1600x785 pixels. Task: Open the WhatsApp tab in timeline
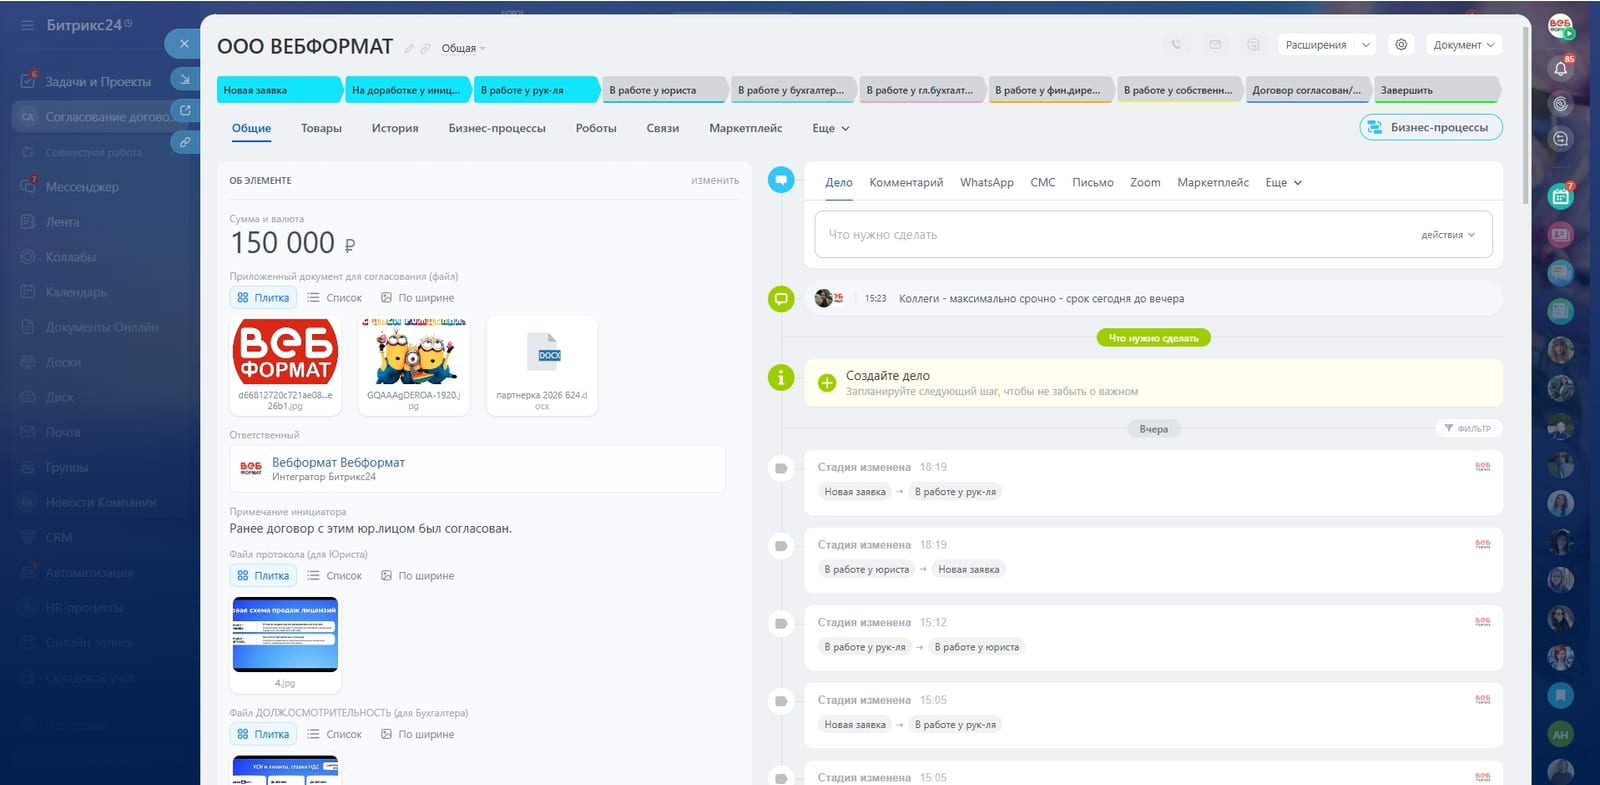click(986, 183)
